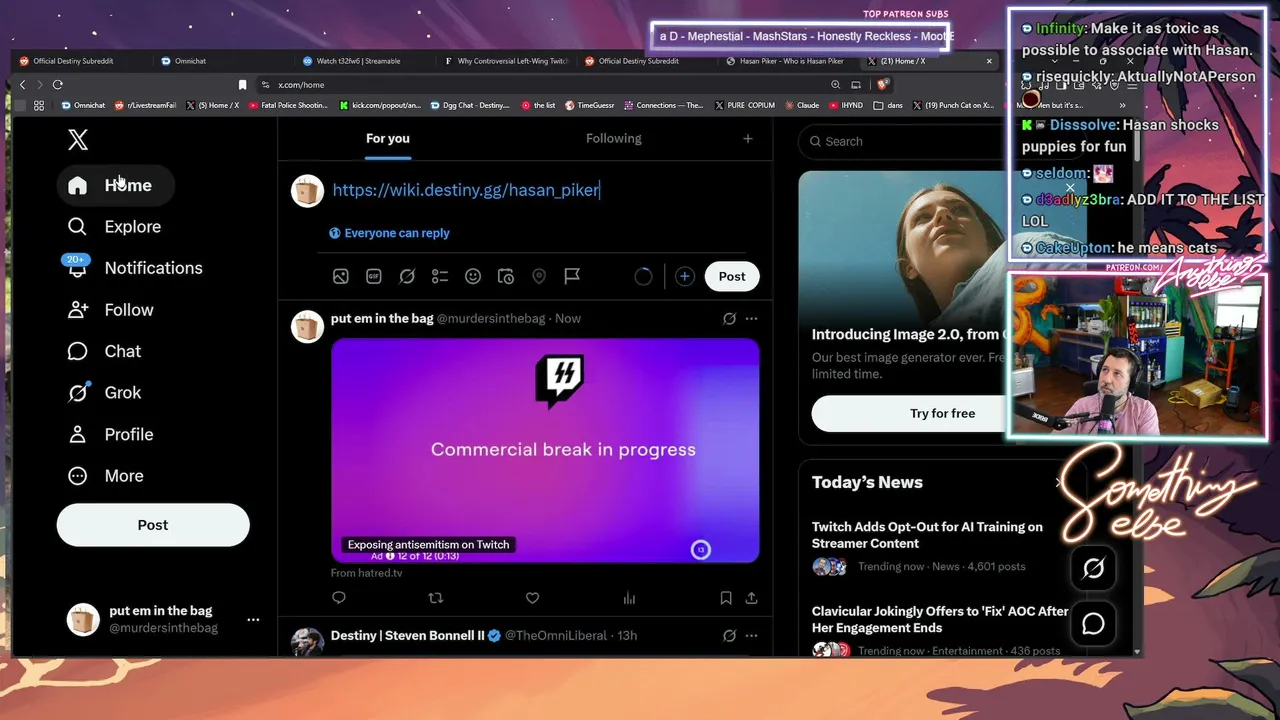Open Grok from the sidebar
Image resolution: width=1280 pixels, height=720 pixels.
104,393
